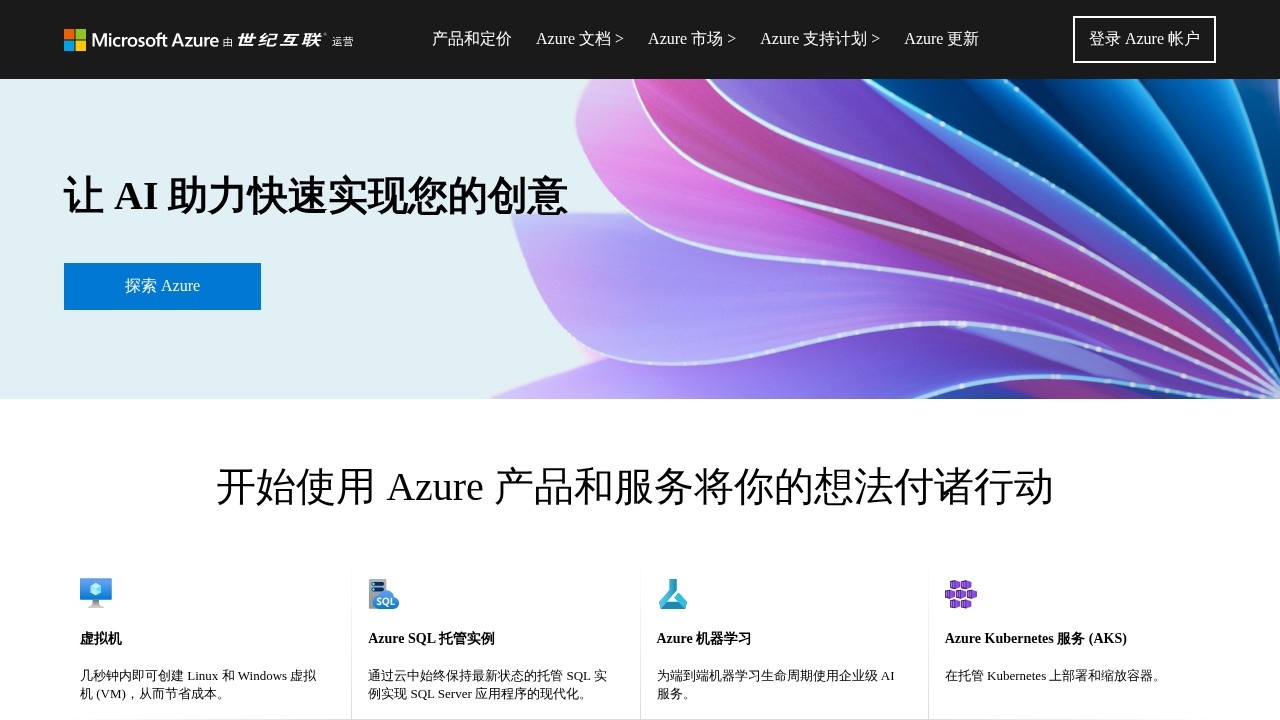
Task: Select 产品和定价 in the navigation bar
Action: (x=471, y=39)
